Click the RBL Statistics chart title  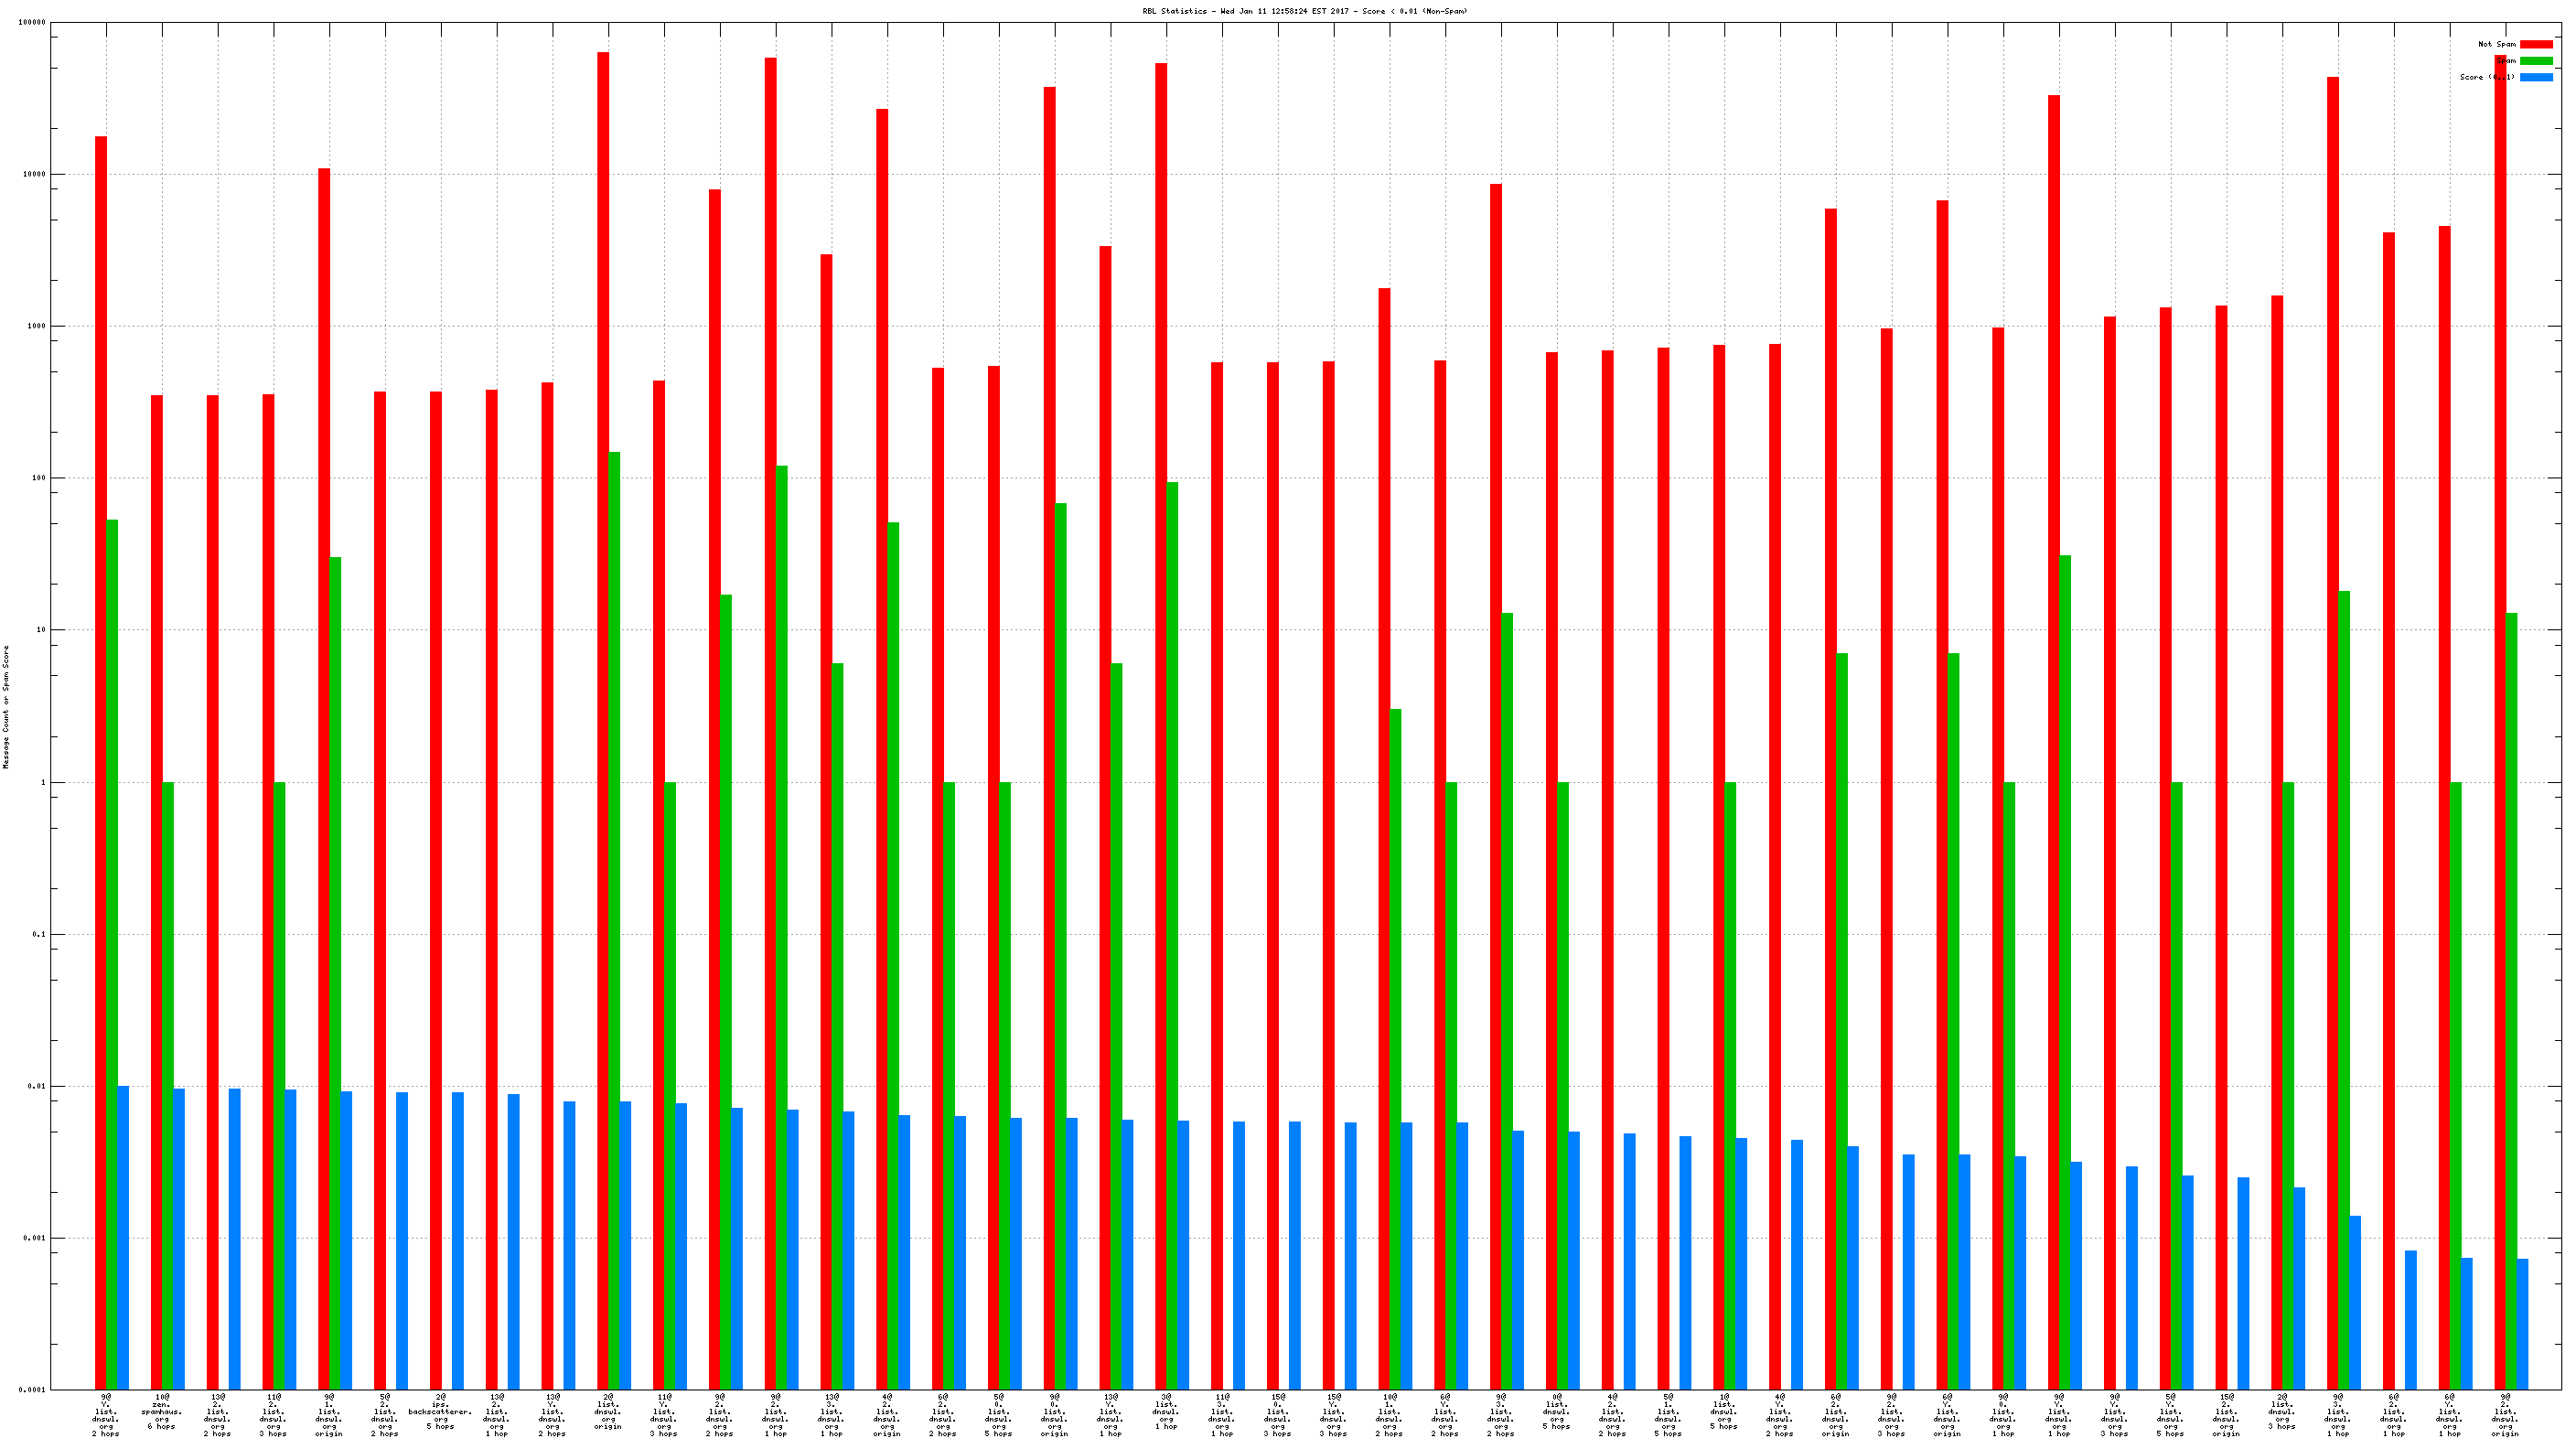(x=1305, y=11)
